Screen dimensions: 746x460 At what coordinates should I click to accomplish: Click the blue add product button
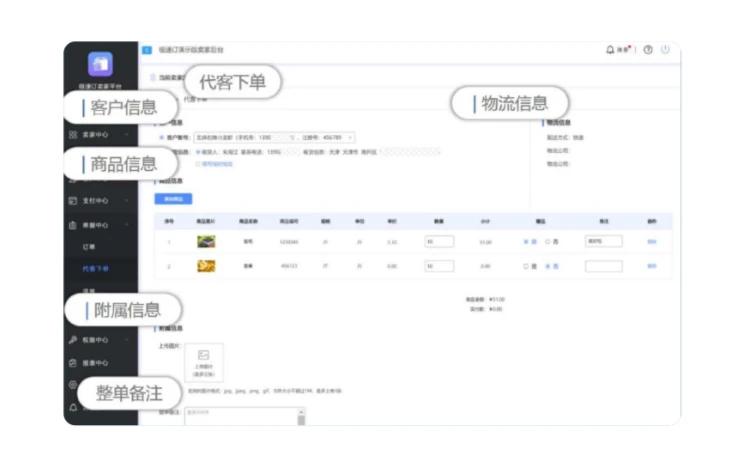[173, 199]
